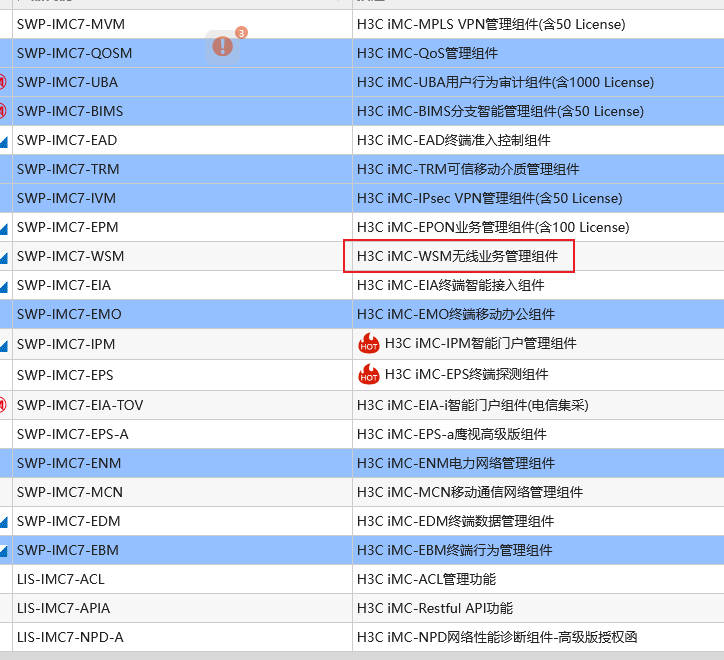Click the HOT flame icon beside IPM description
Screen dimensions: 724x660
coord(368,344)
